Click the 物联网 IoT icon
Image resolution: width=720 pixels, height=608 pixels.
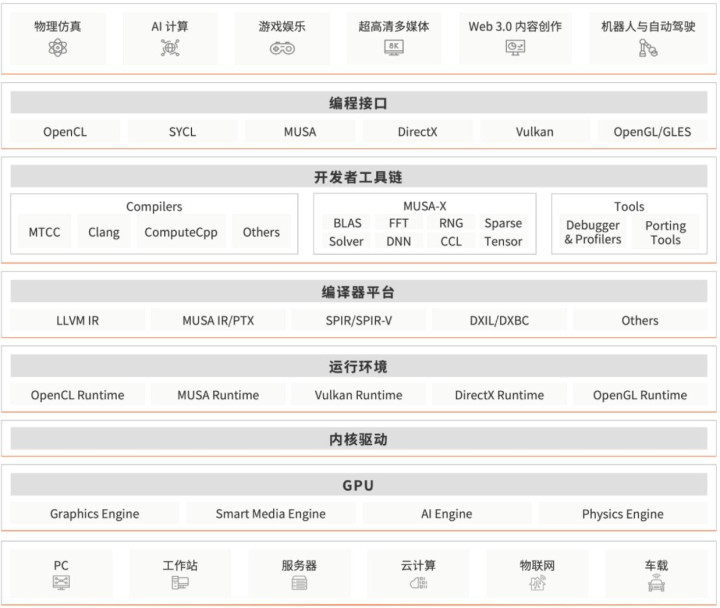coord(537,583)
